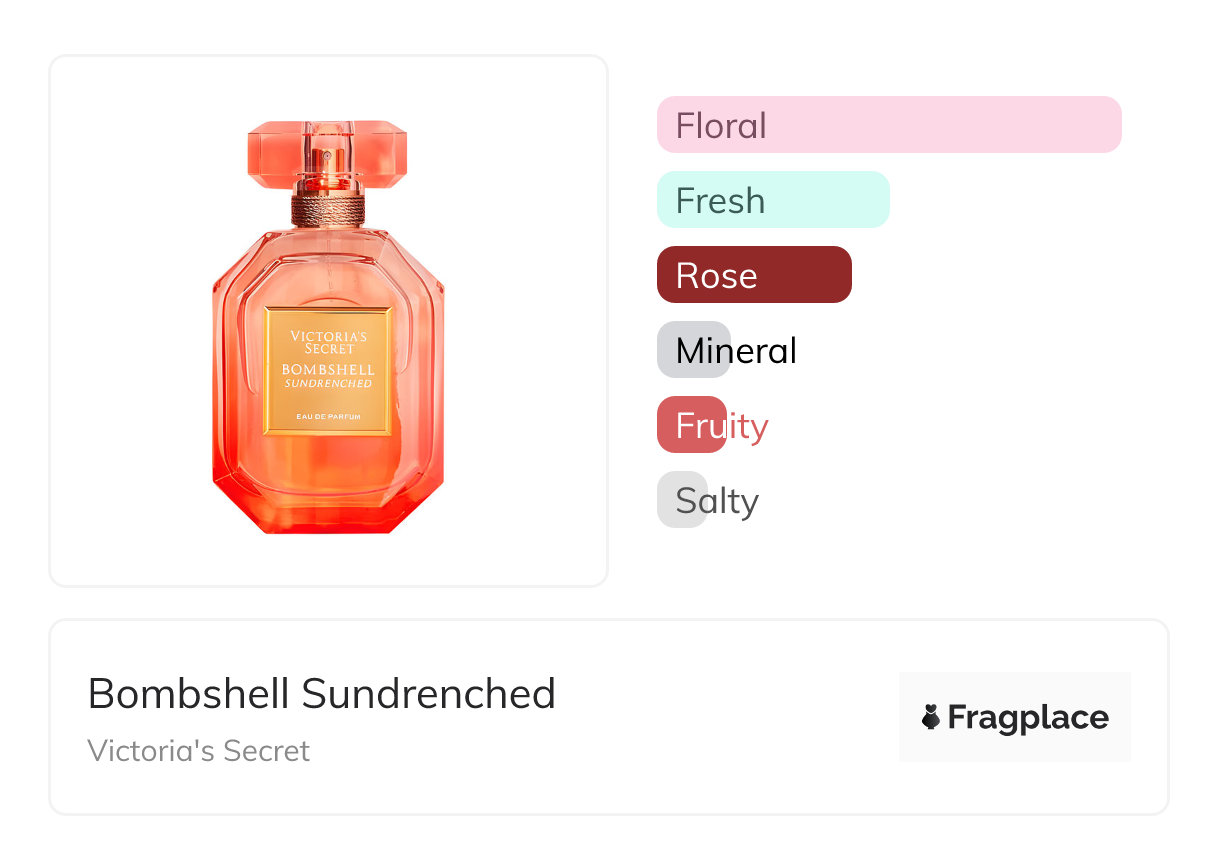Open the perfume bottle product photo
The width and height of the screenshot is (1218, 864).
pos(328,320)
